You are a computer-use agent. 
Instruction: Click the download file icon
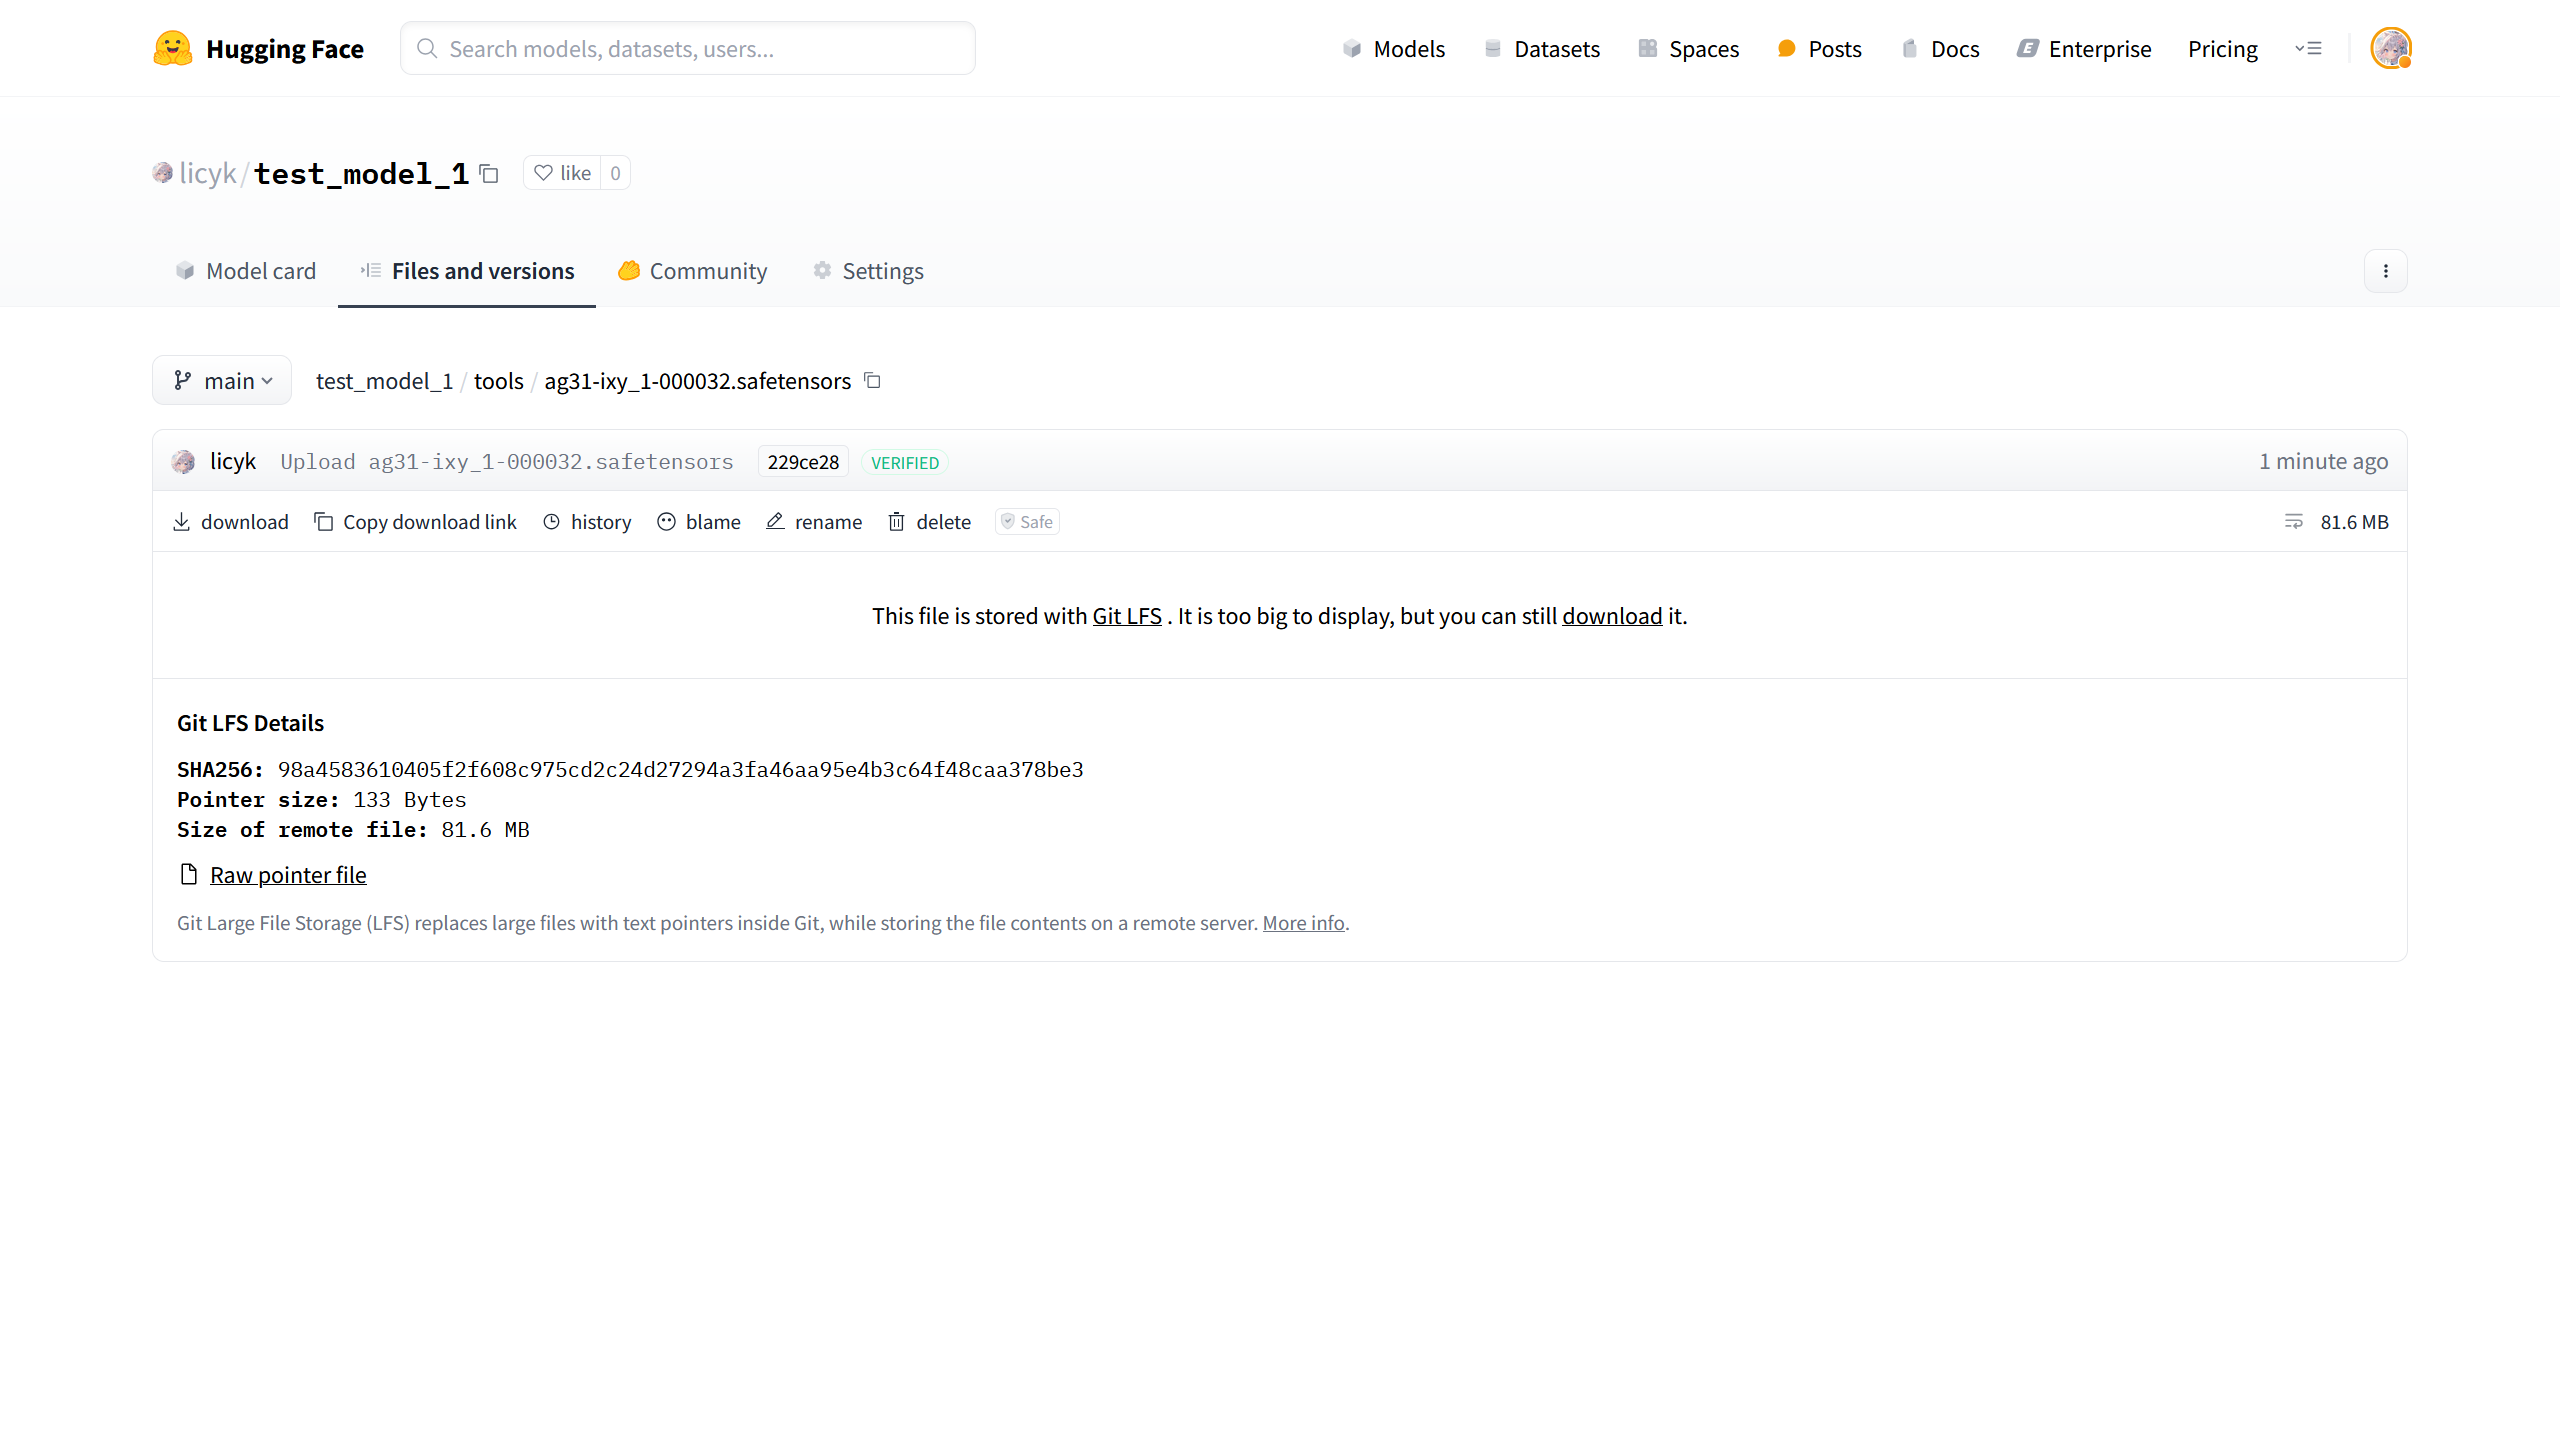click(181, 522)
